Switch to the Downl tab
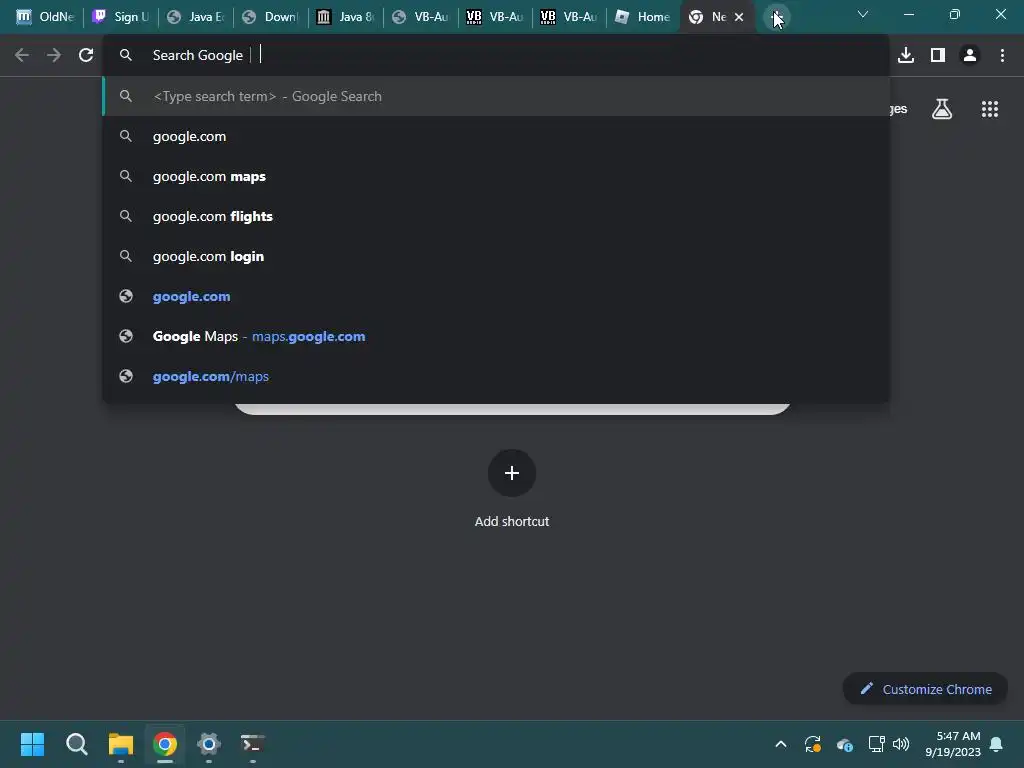Viewport: 1024px width, 768px height. pyautogui.click(x=270, y=17)
